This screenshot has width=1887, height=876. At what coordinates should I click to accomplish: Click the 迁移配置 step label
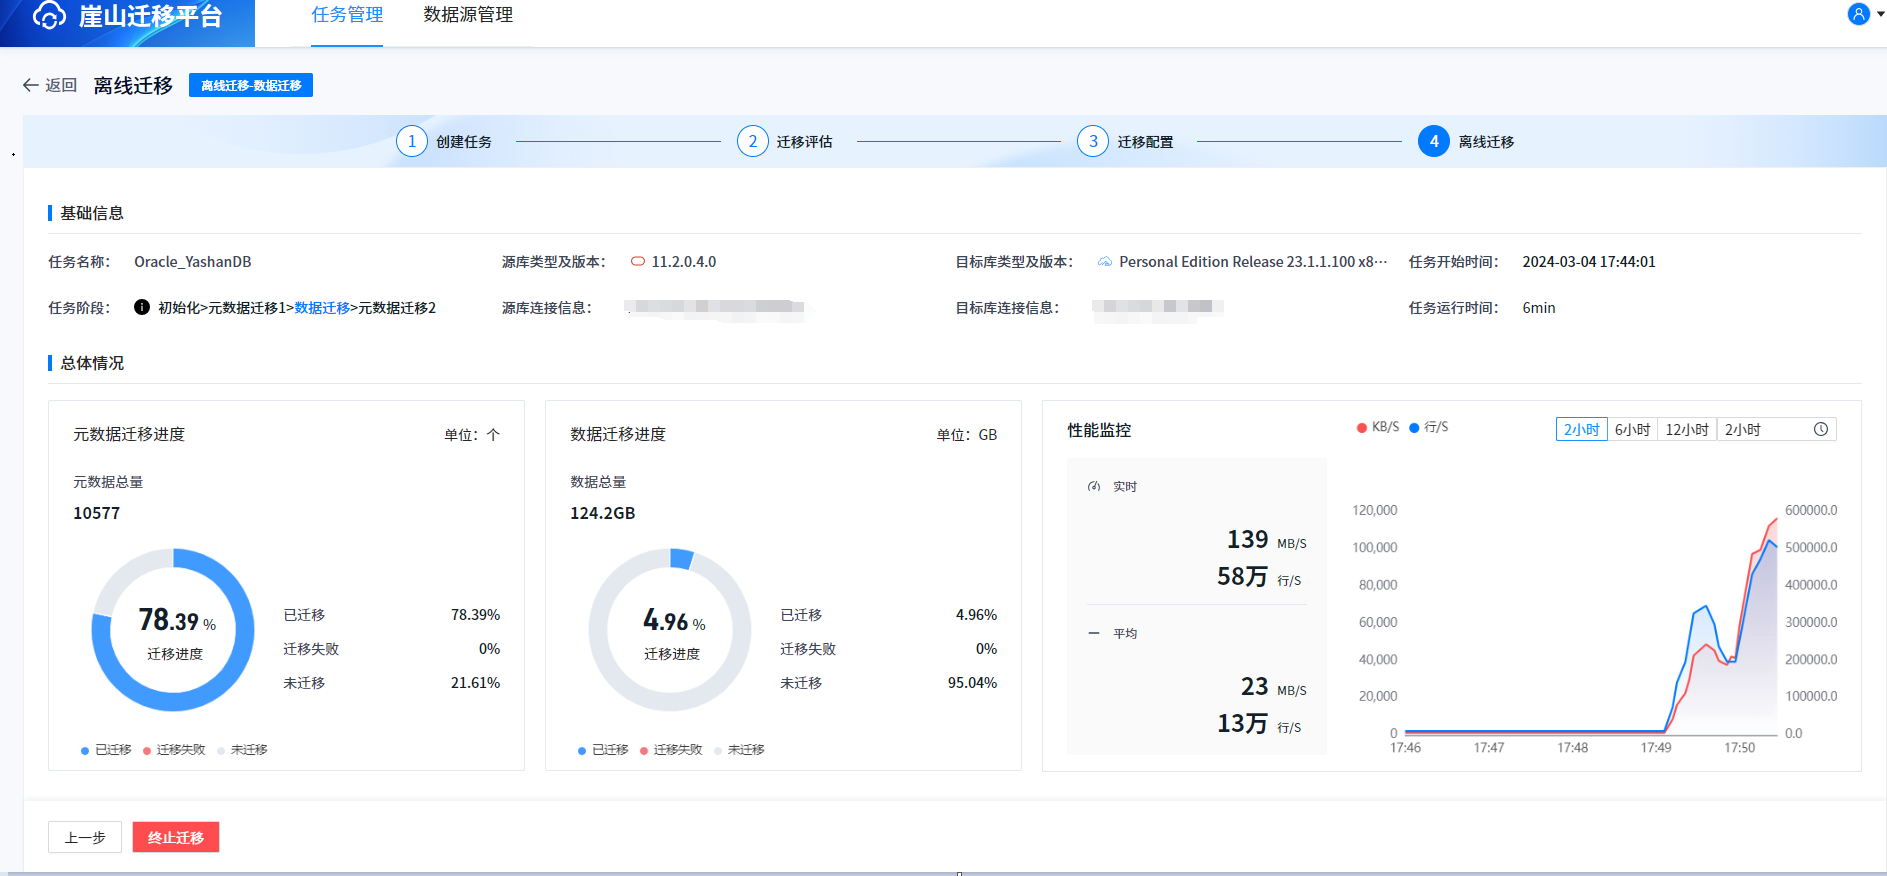tap(1146, 142)
